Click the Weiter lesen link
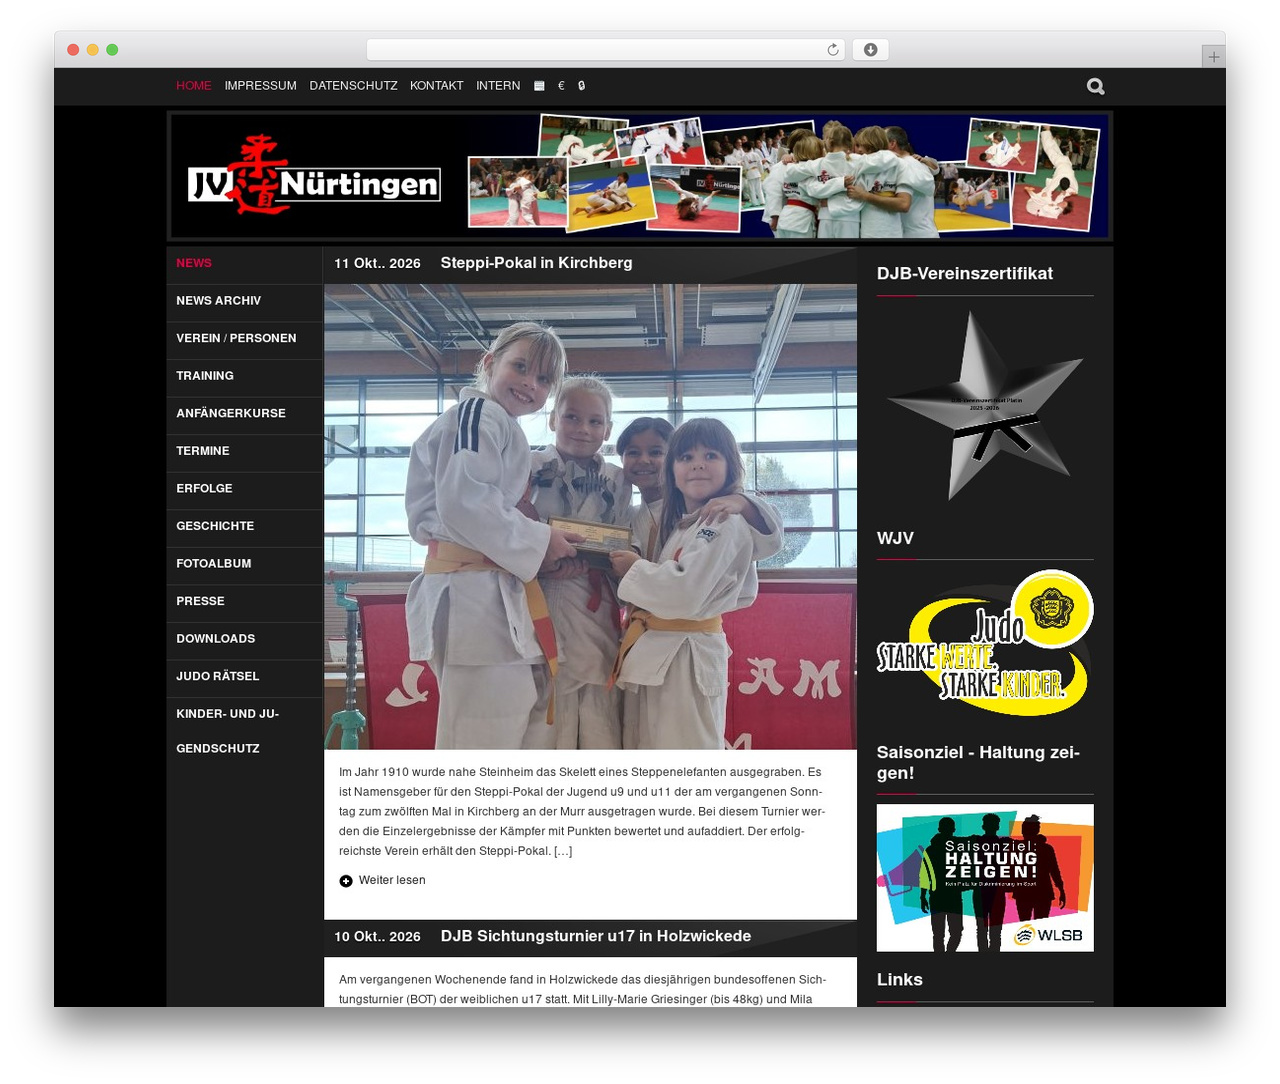Screen dimensions: 1280x1084 click(392, 880)
